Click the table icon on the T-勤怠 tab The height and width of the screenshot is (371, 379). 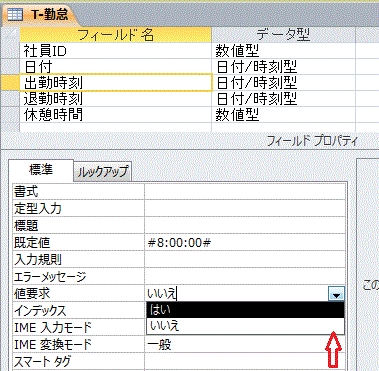pyautogui.click(x=15, y=15)
